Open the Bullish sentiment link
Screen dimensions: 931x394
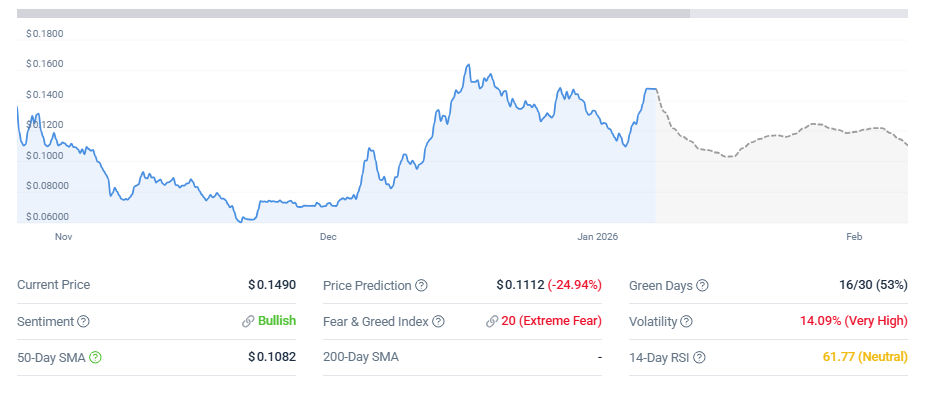pyautogui.click(x=277, y=321)
